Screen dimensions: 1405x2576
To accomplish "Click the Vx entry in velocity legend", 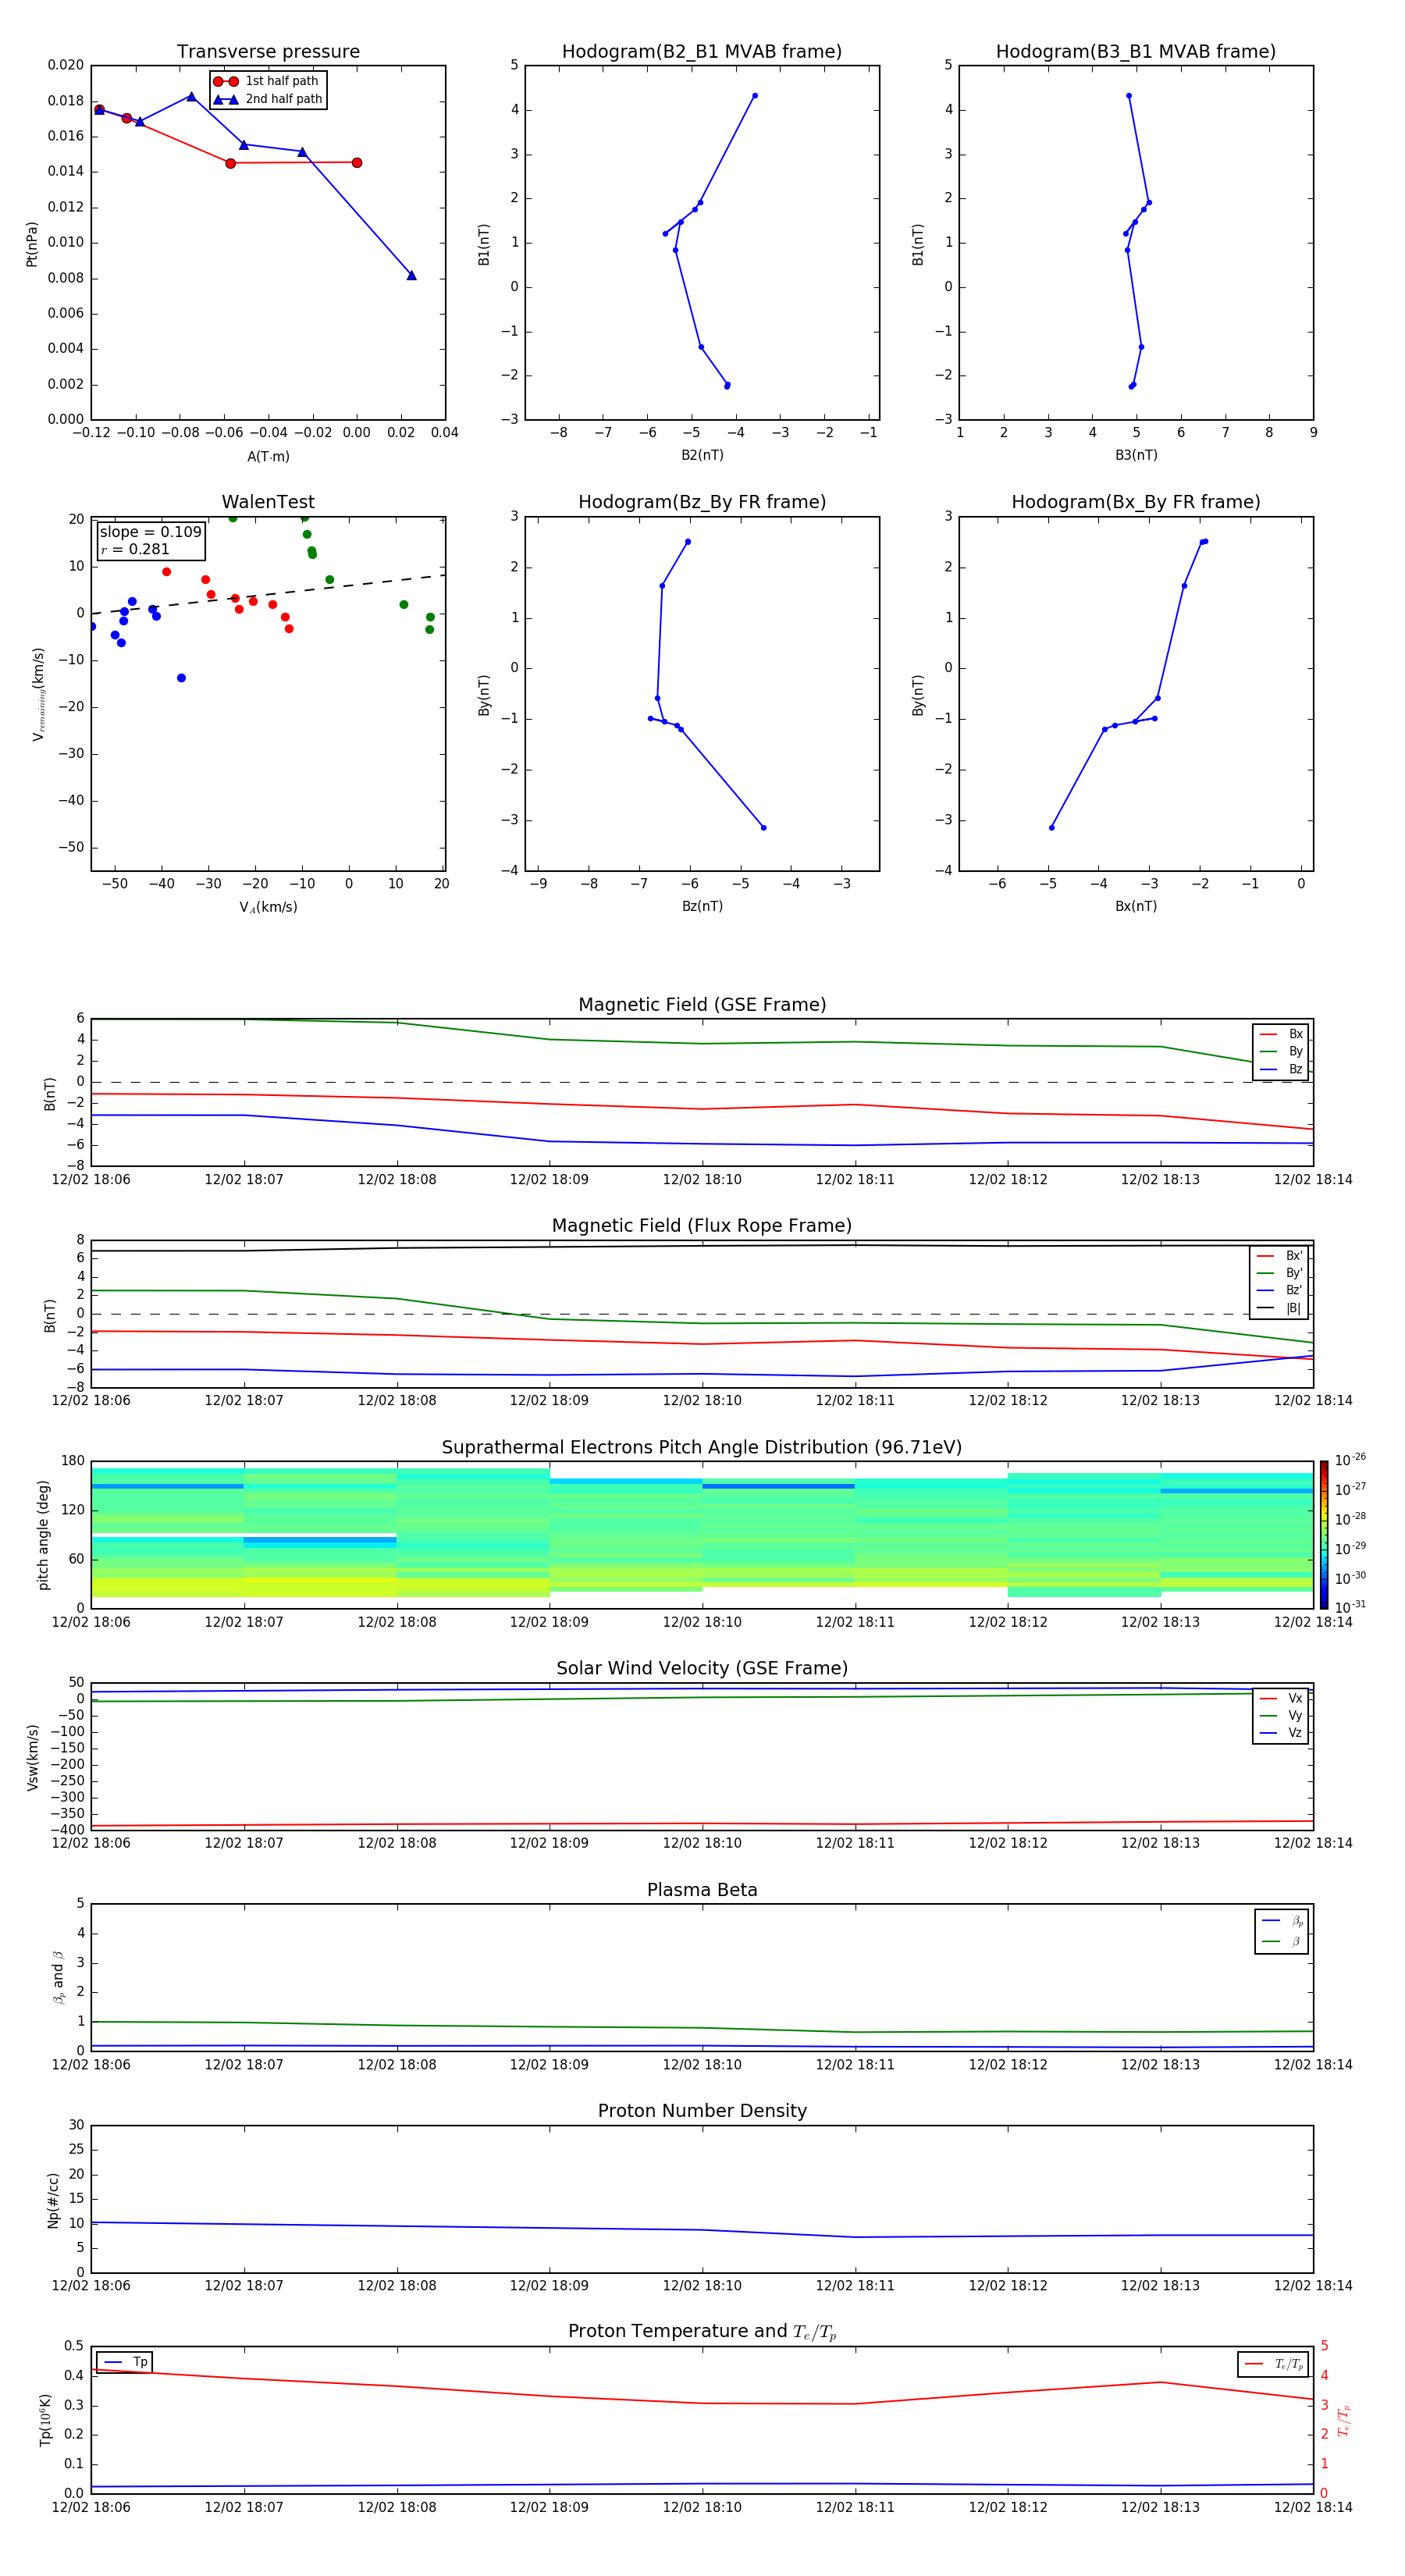I will (1281, 1699).
